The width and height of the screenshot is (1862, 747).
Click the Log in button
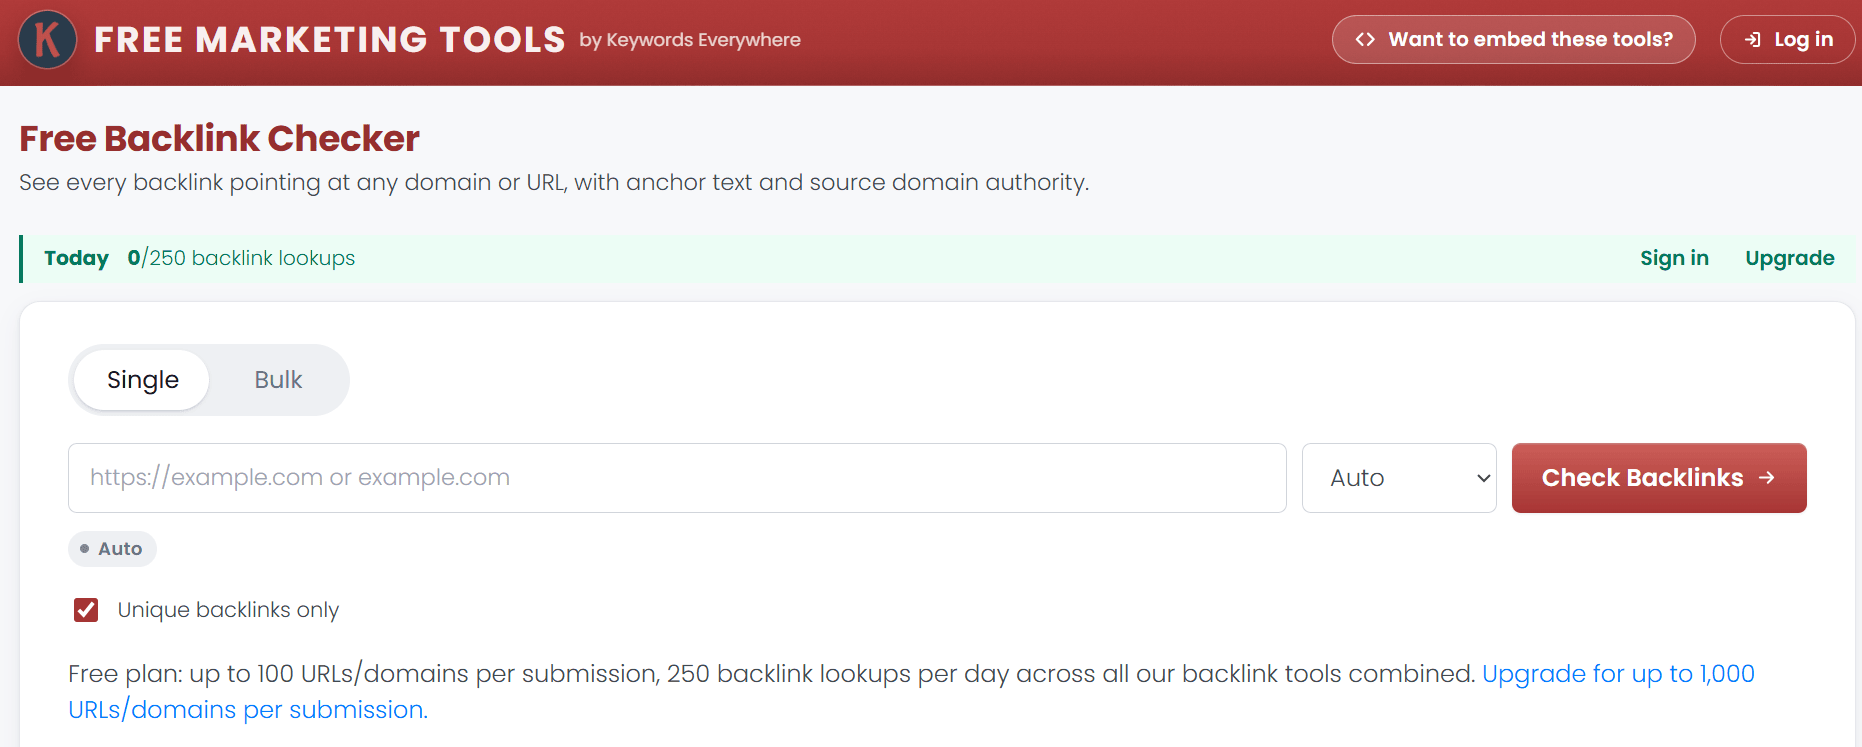pos(1787,40)
